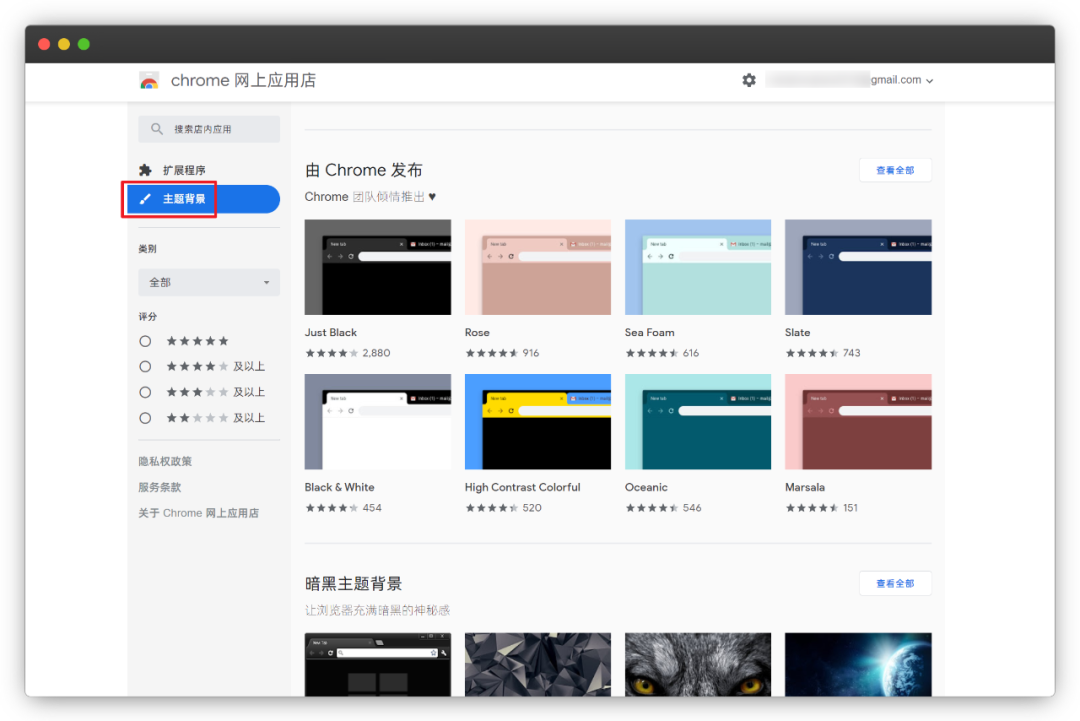1080x721 pixels.
Task: Open the 全部 category dropdown
Action: click(209, 282)
